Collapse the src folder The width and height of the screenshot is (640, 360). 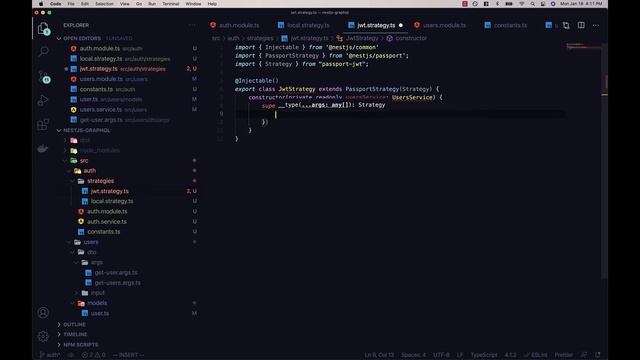coord(65,161)
